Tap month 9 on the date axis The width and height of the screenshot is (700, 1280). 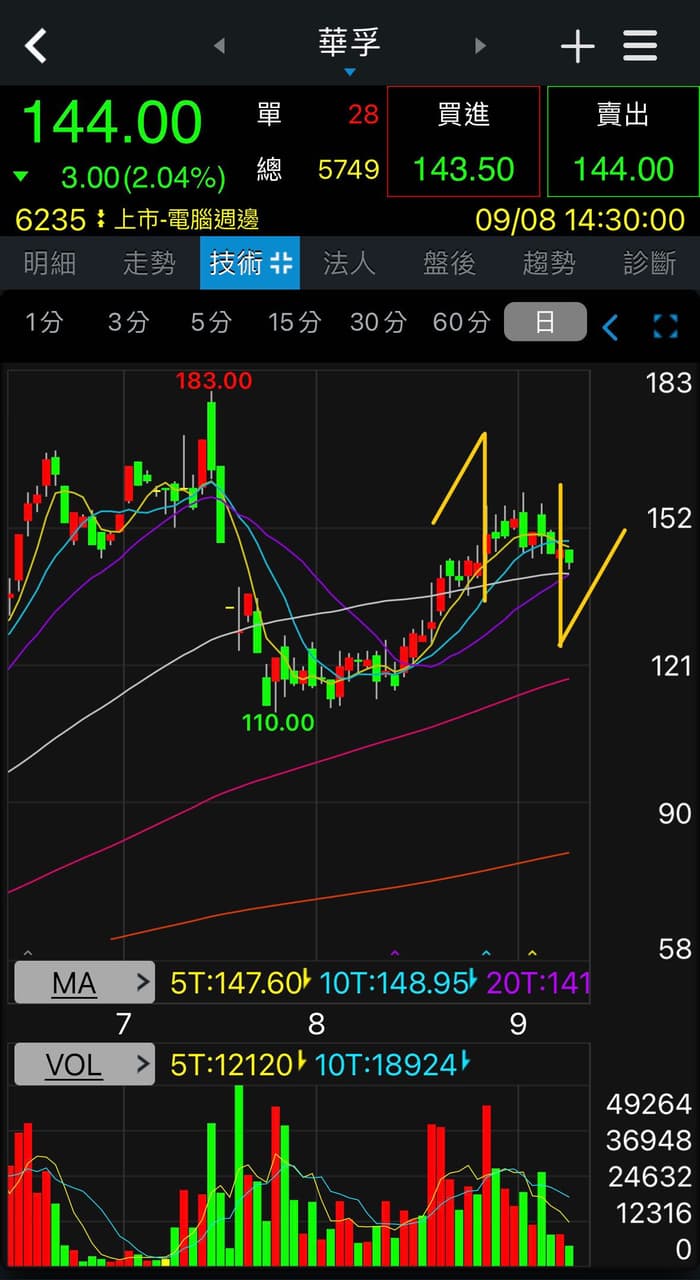point(518,1024)
